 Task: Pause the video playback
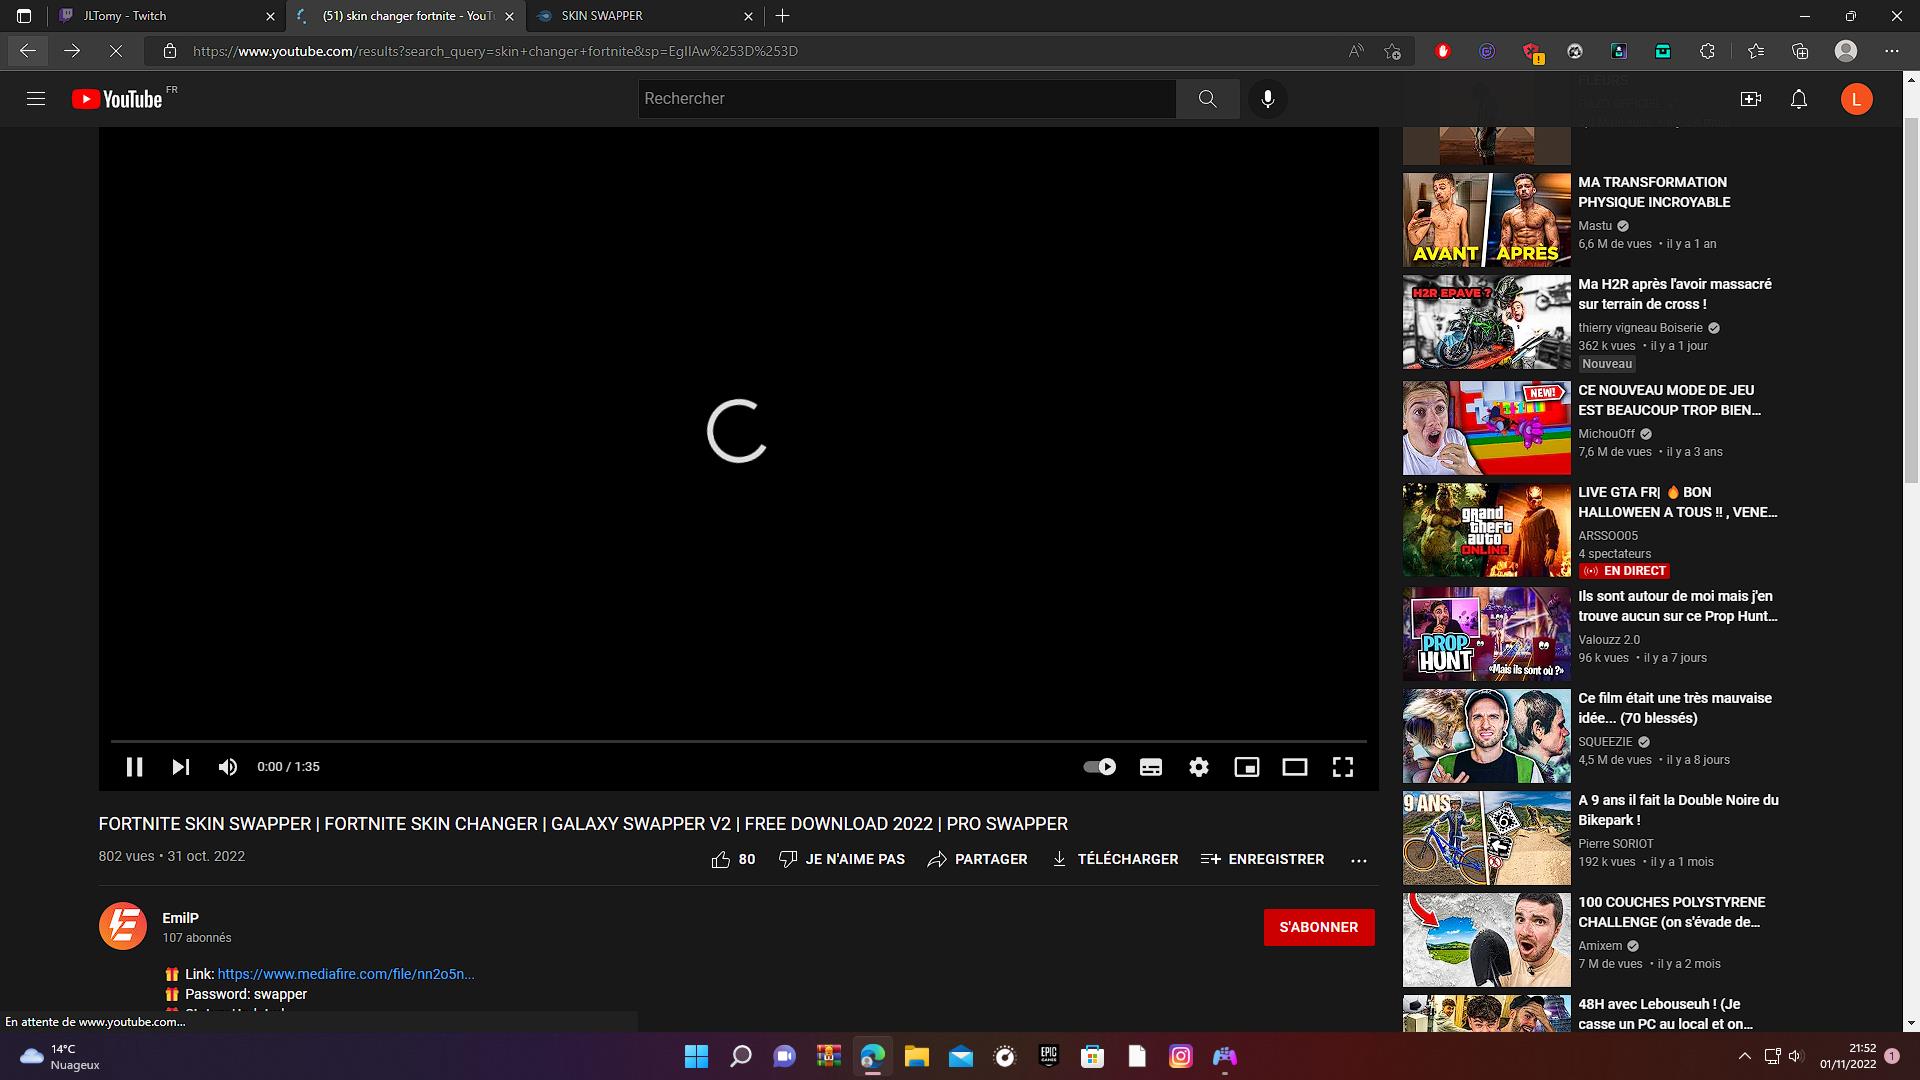point(134,767)
